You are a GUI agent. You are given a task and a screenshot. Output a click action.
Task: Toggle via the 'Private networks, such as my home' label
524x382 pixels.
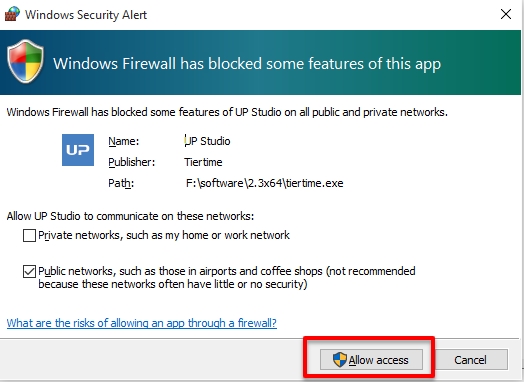pos(164,235)
